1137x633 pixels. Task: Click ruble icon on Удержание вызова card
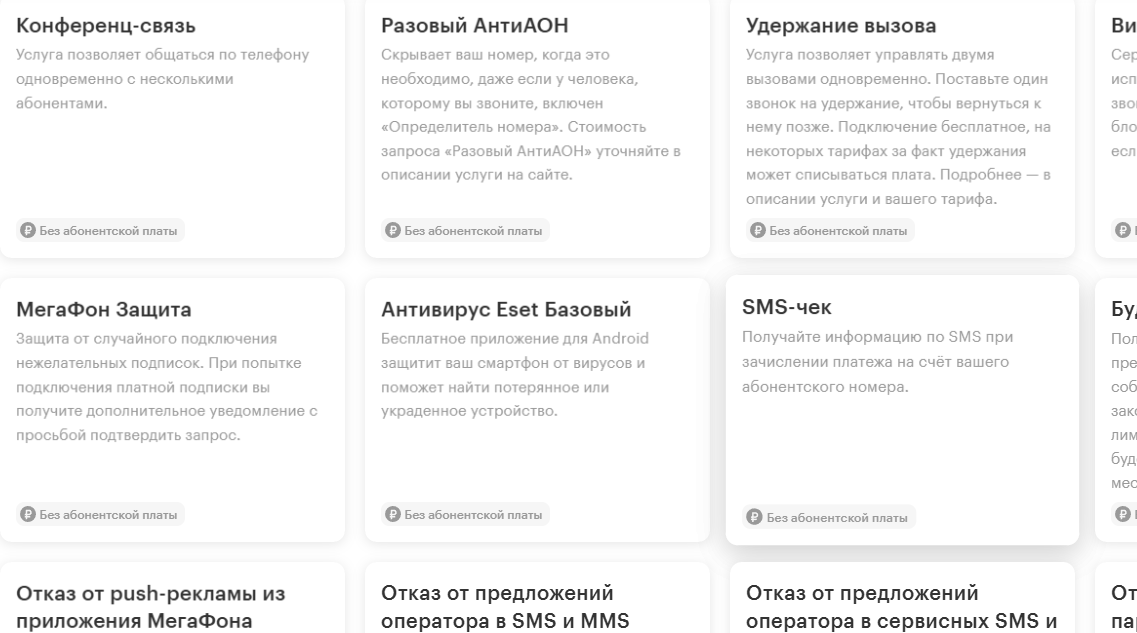click(x=758, y=231)
